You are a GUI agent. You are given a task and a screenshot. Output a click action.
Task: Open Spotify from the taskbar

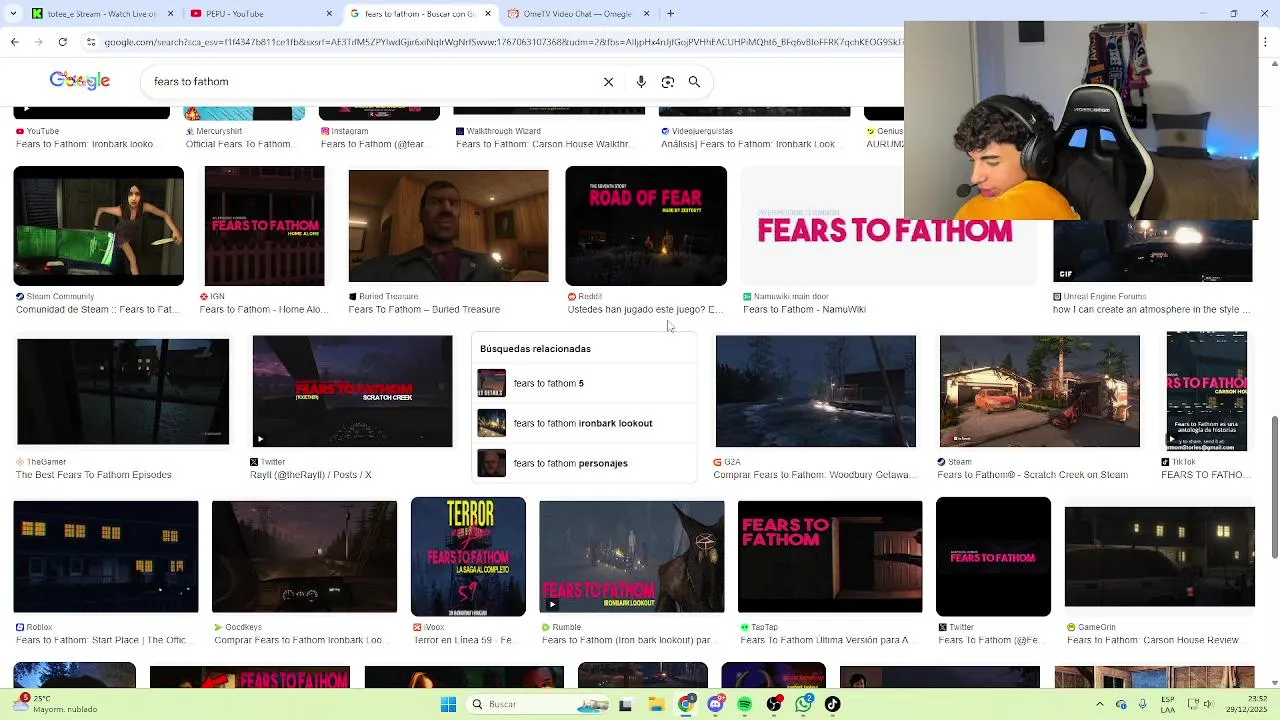[x=744, y=705]
